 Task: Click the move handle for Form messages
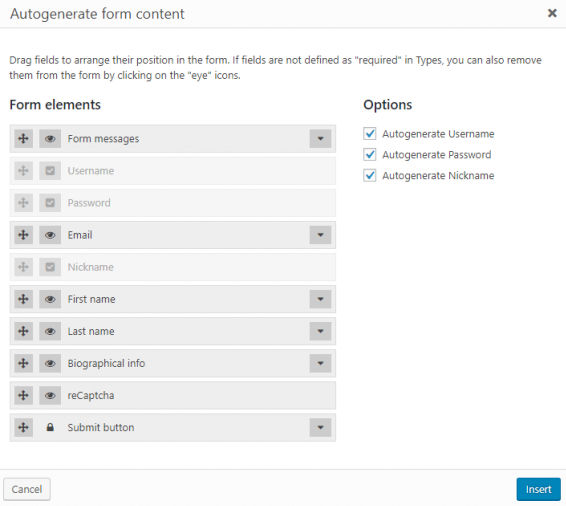click(x=23, y=139)
